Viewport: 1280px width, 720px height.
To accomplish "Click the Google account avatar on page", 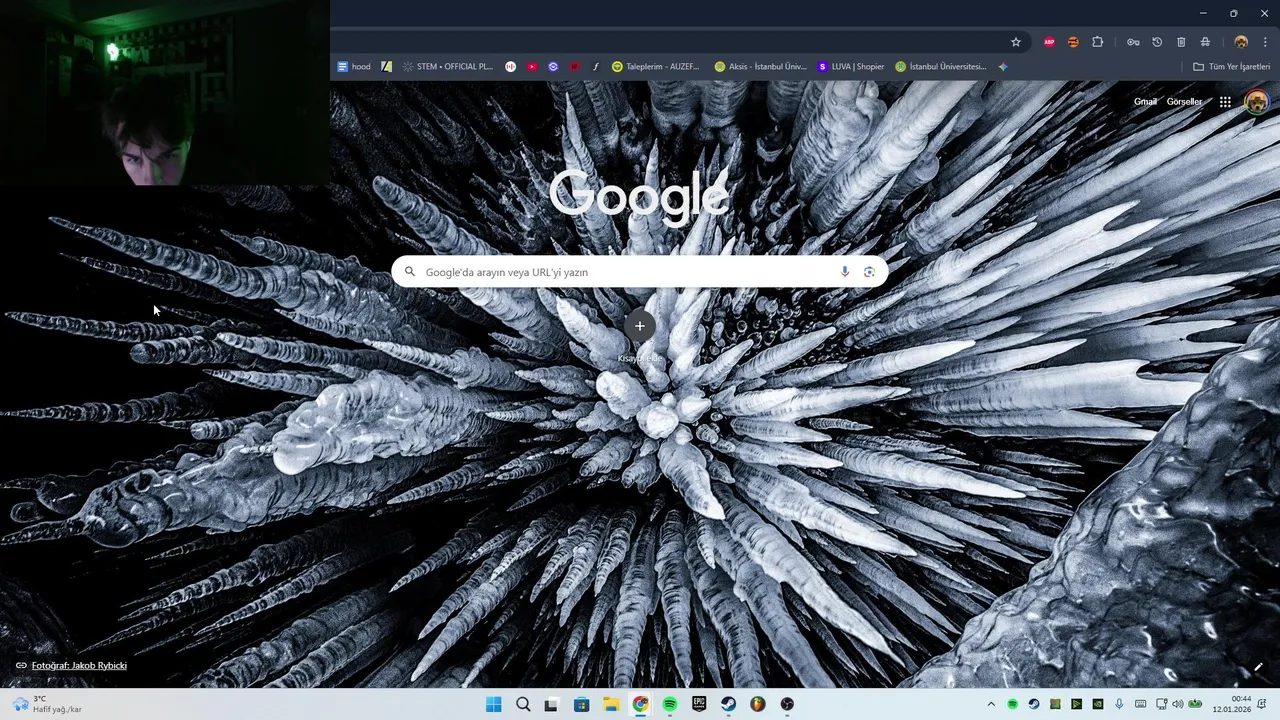I will pos(1256,102).
